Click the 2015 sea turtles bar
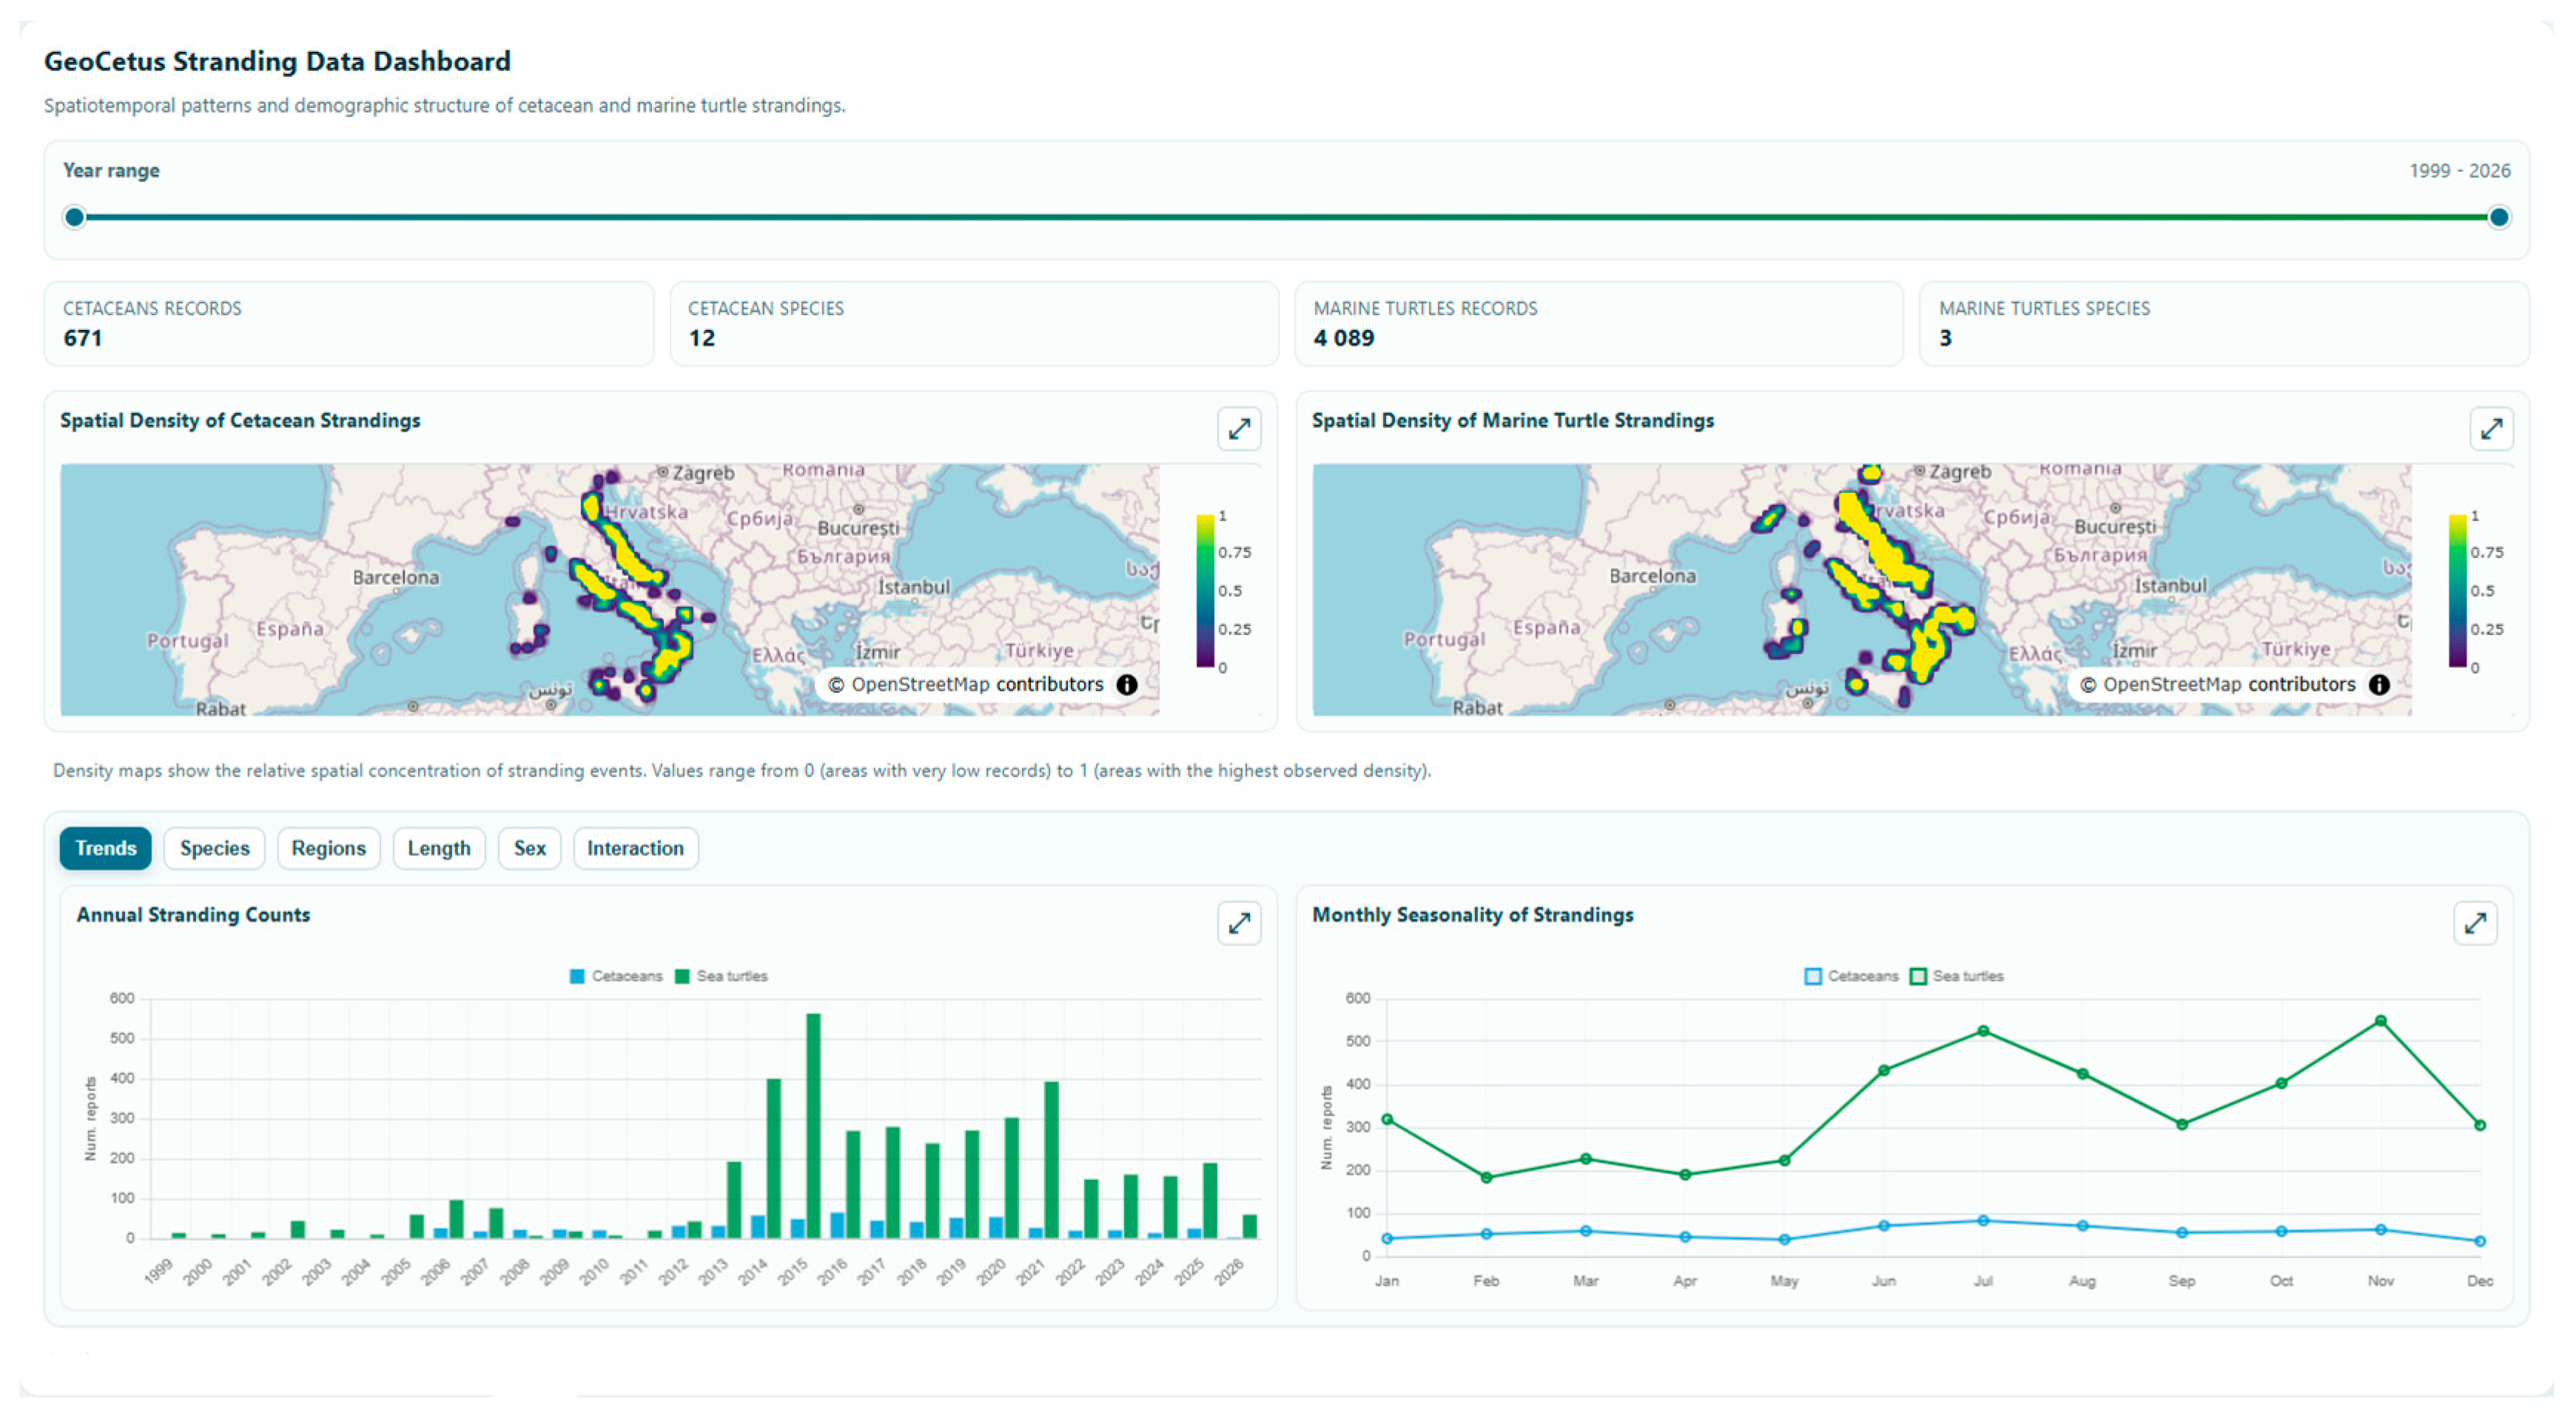Screen dimensions: 2576x1422 [813, 1126]
